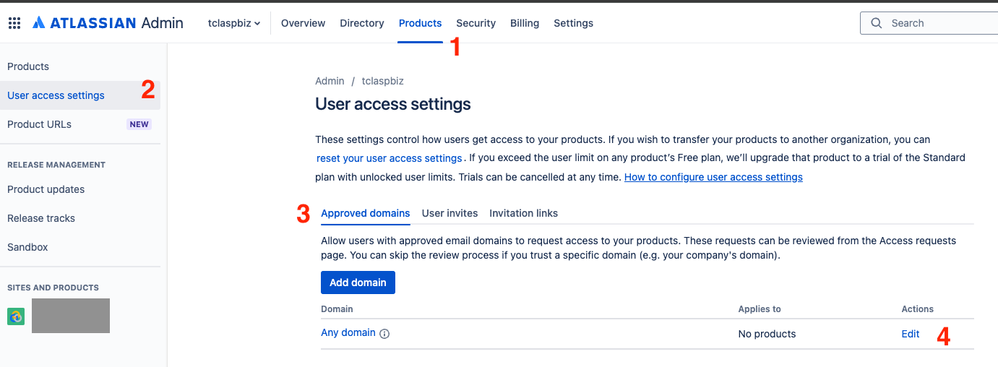Click the User access settings page heading
The width and height of the screenshot is (998, 367).
(393, 104)
